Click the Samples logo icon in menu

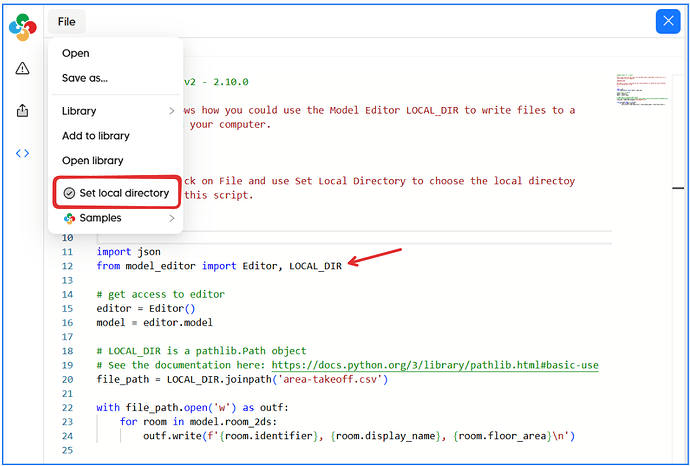coord(68,218)
